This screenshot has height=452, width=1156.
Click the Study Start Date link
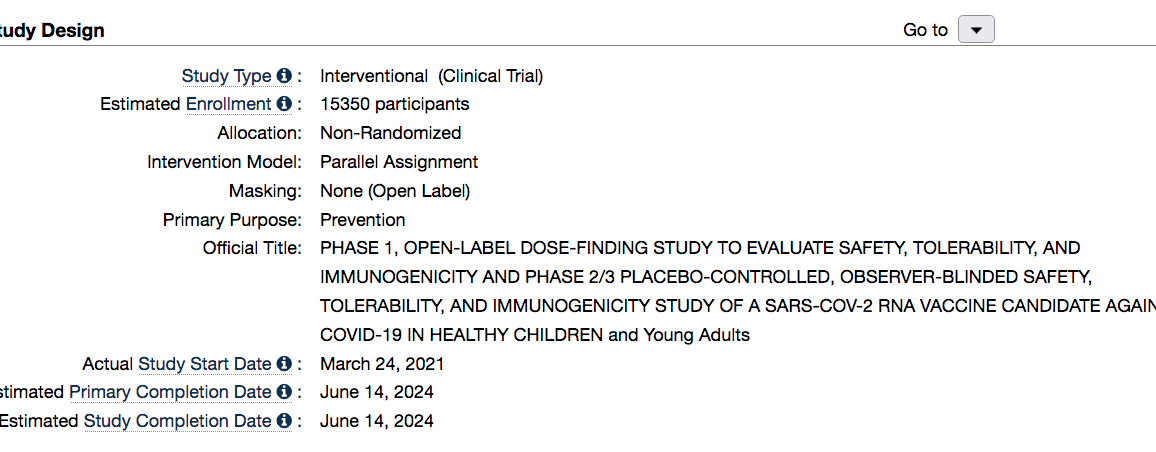205,364
